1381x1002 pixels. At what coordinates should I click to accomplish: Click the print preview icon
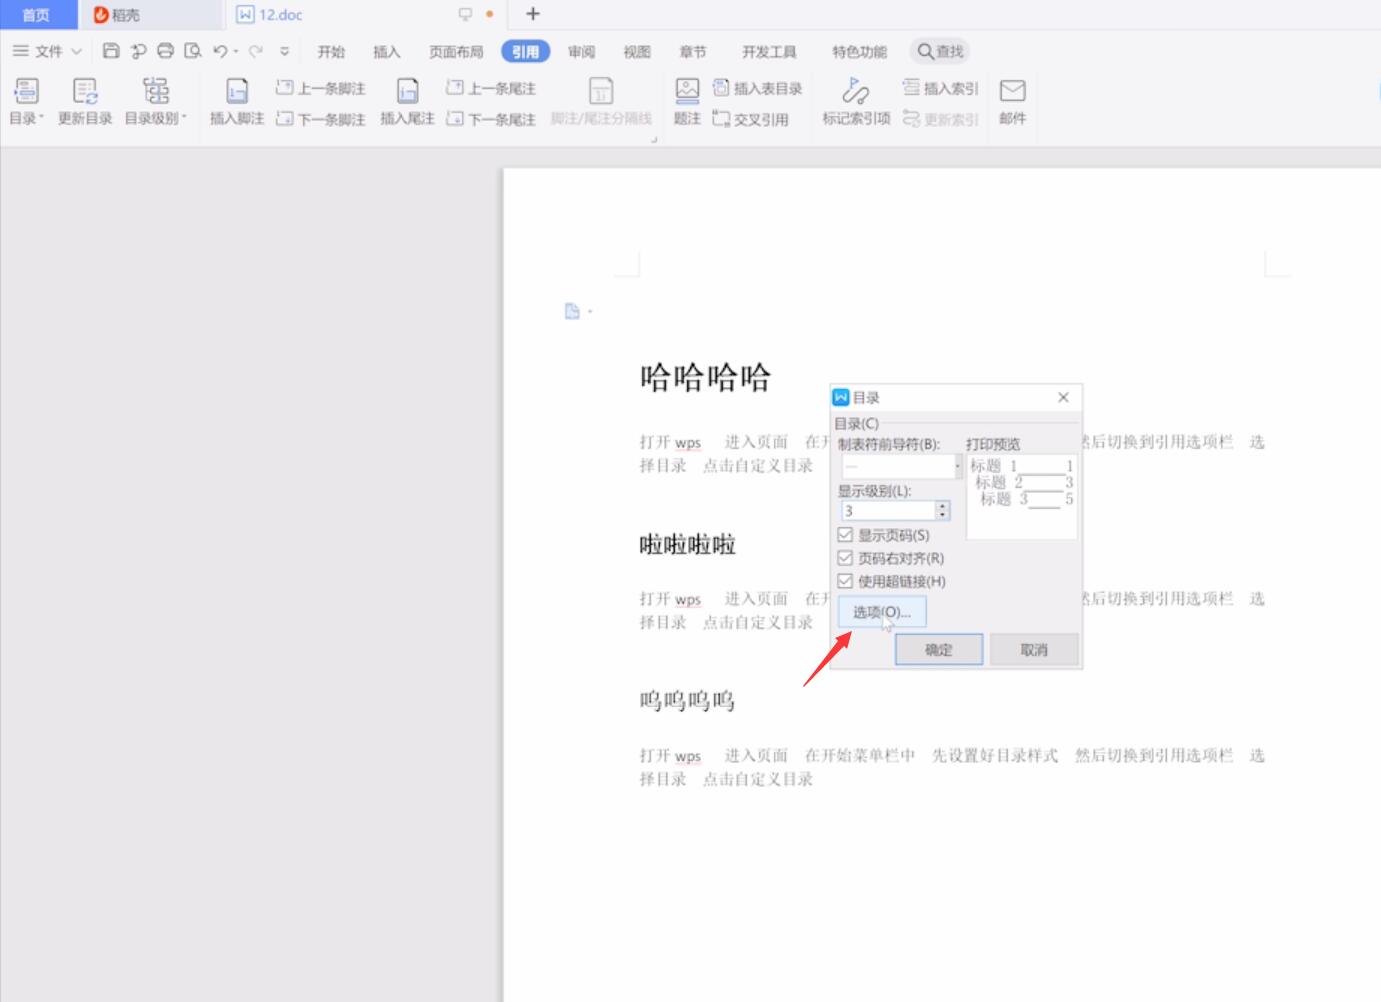(193, 51)
